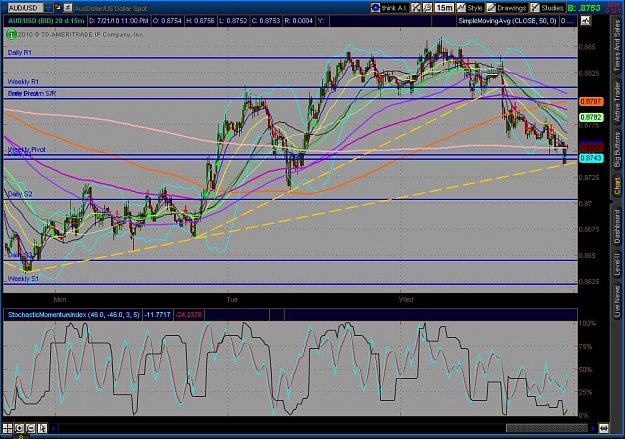Screen dimensions: 625x439
Task: Click the symbol actions icon beside AusDollar title
Action: click(68, 8)
